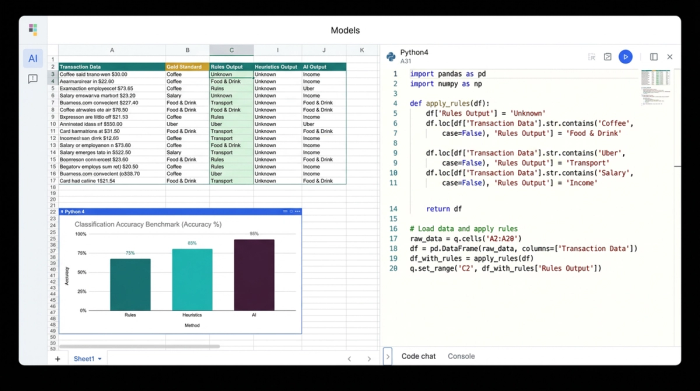Toggle the code editor side layout
Screen dimensions: 700x391
(654, 57)
